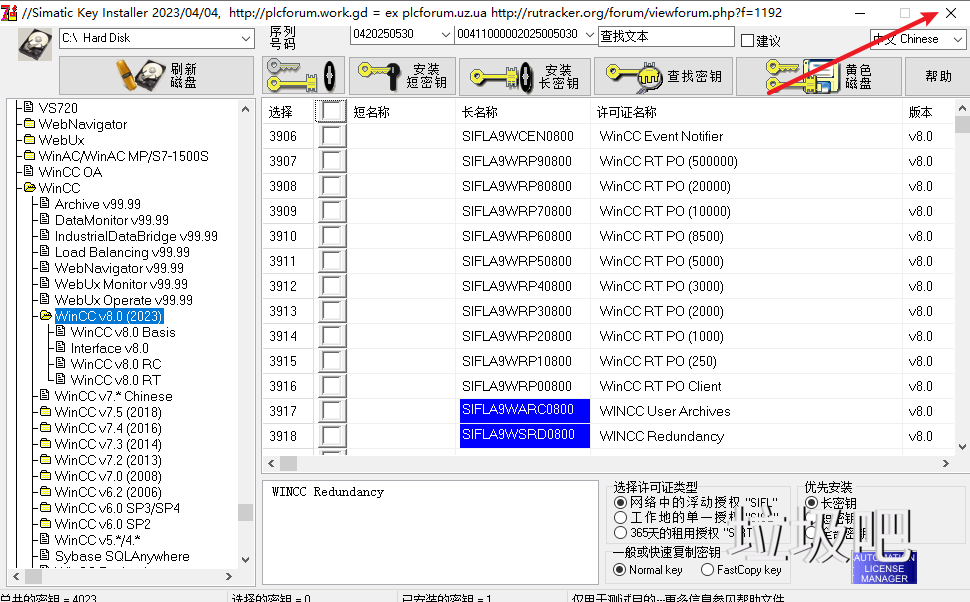
Task: Install short key (安装短密钥)
Action: coord(403,76)
